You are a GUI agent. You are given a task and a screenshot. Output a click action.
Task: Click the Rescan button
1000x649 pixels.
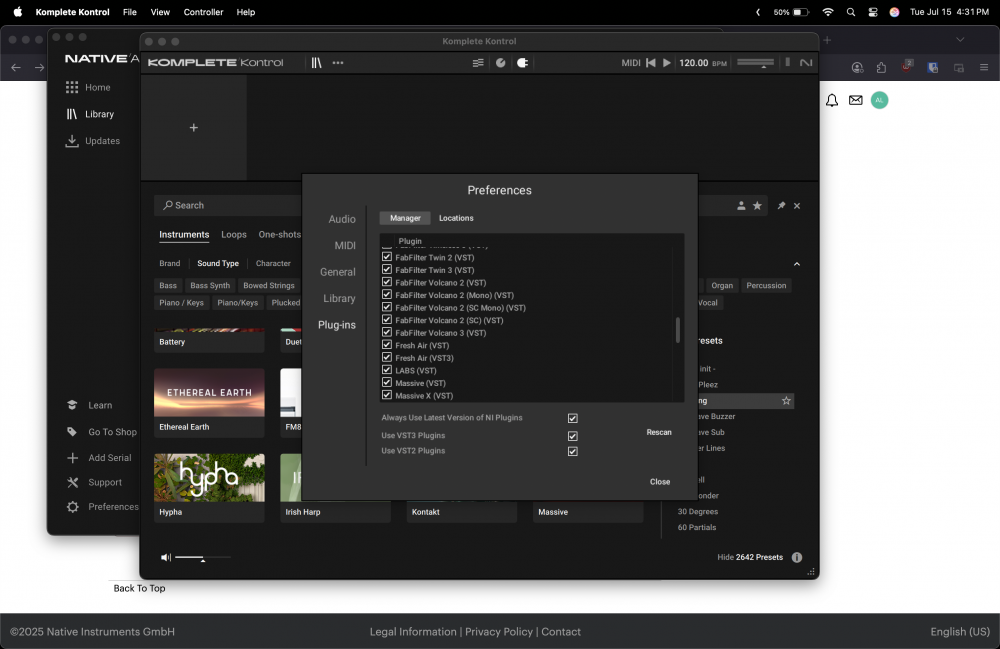click(659, 432)
